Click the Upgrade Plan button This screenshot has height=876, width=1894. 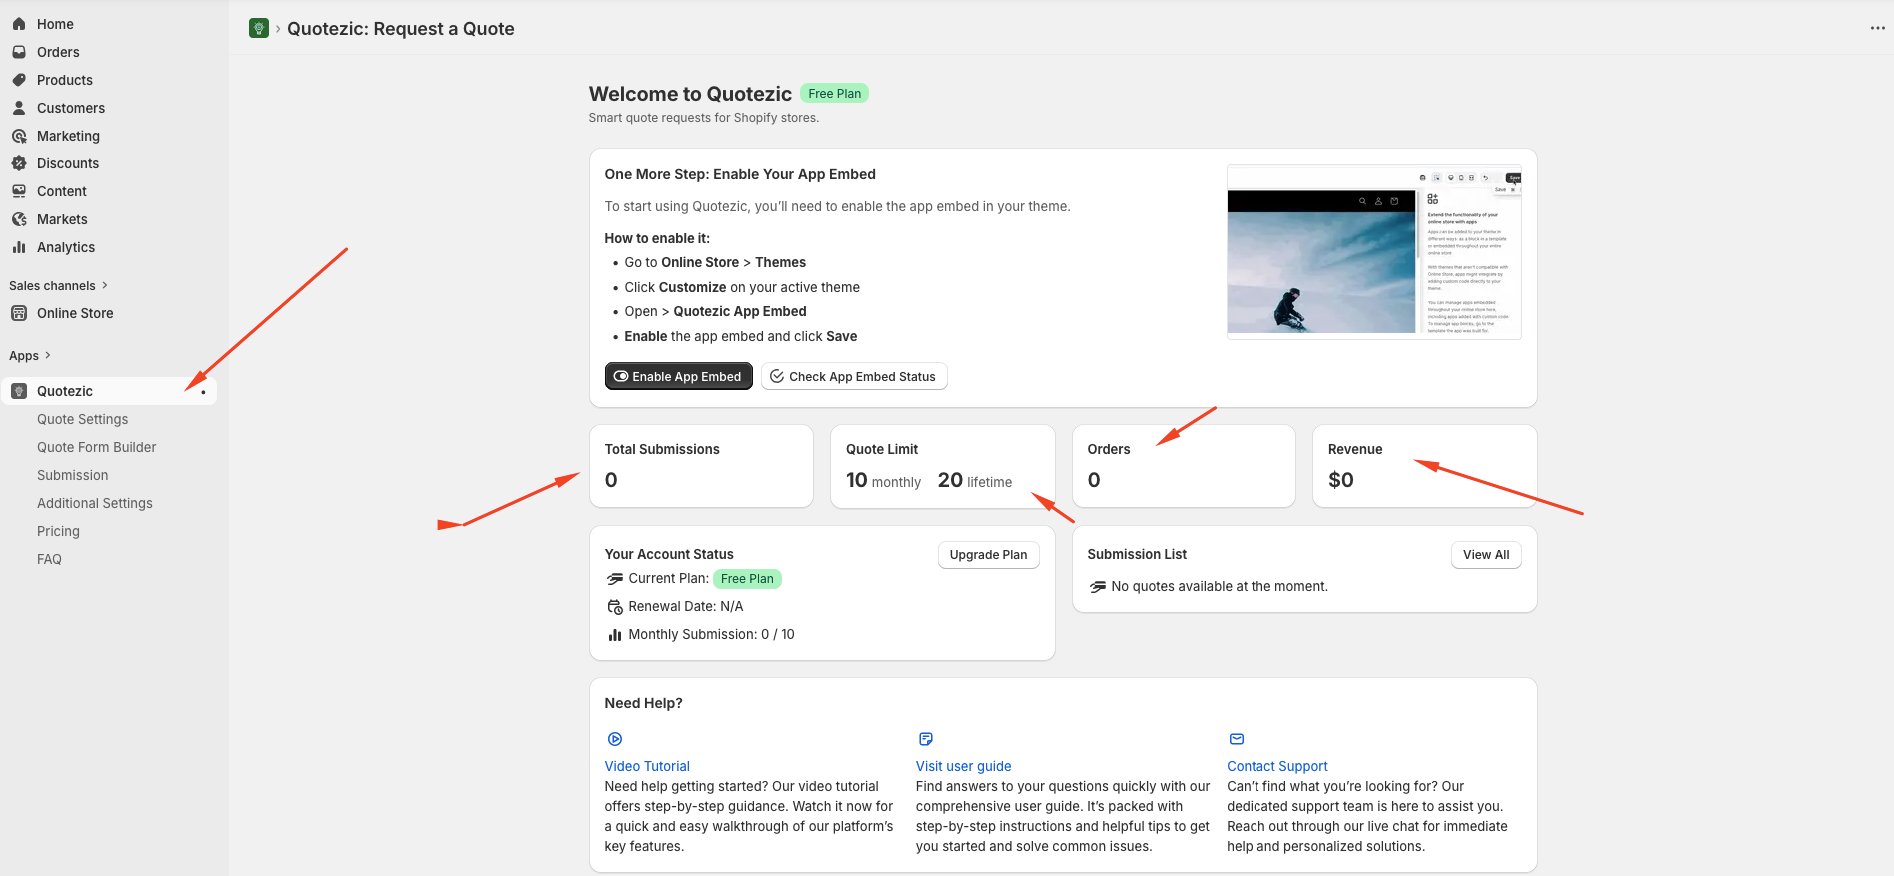[988, 555]
